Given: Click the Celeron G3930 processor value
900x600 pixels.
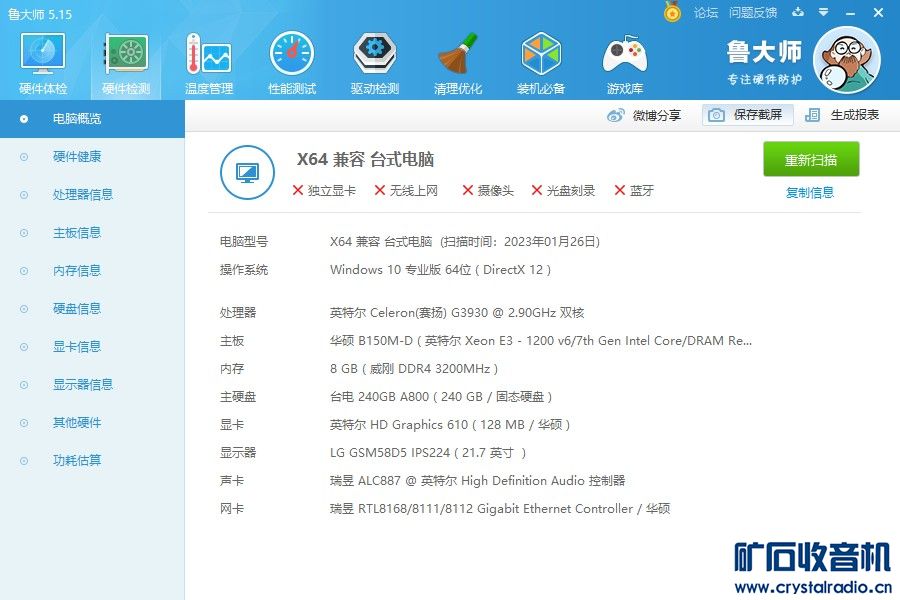Looking at the screenshot, I should click(x=457, y=313).
